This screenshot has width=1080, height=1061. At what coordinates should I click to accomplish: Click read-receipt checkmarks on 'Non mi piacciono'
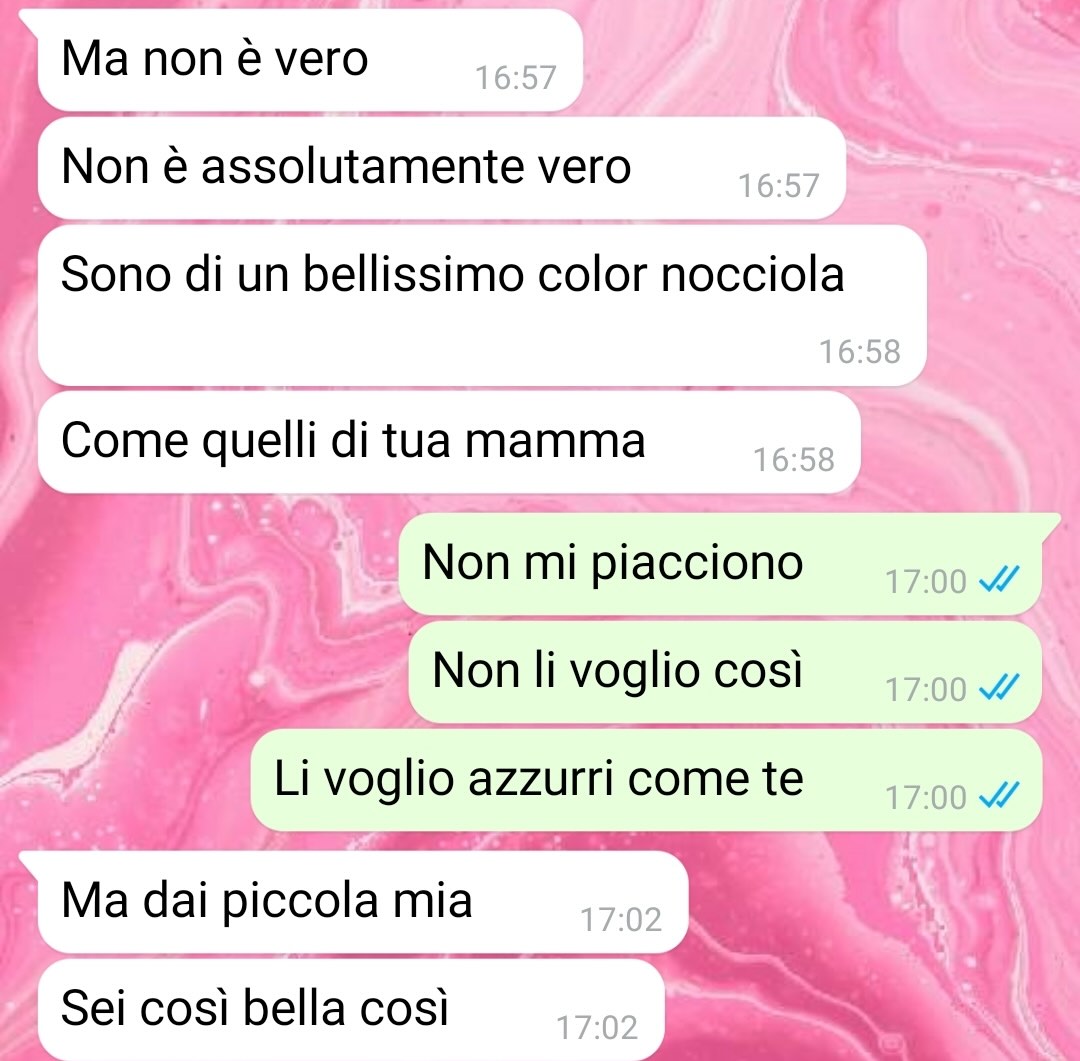click(x=999, y=580)
